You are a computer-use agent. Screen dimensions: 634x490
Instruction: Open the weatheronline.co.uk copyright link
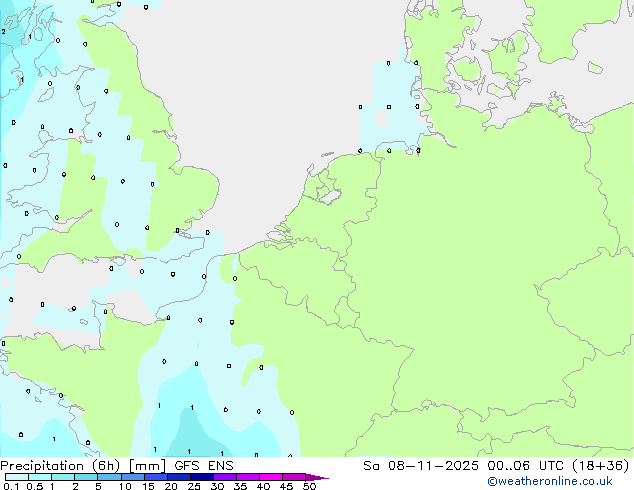click(x=550, y=481)
